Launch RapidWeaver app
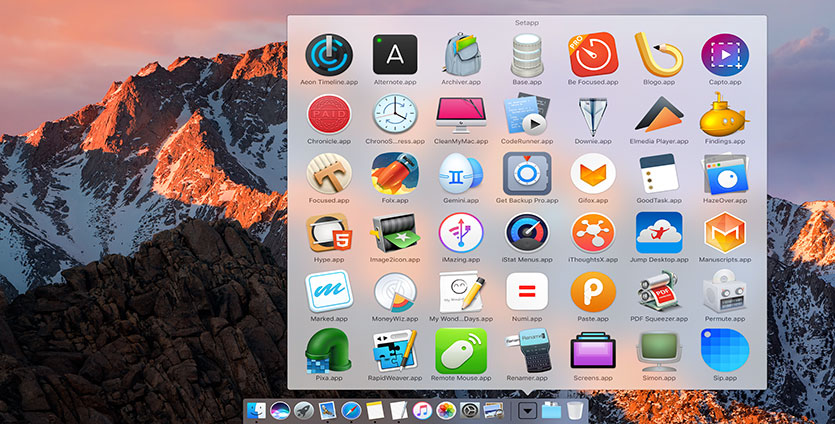835x424 pixels. (x=394, y=351)
